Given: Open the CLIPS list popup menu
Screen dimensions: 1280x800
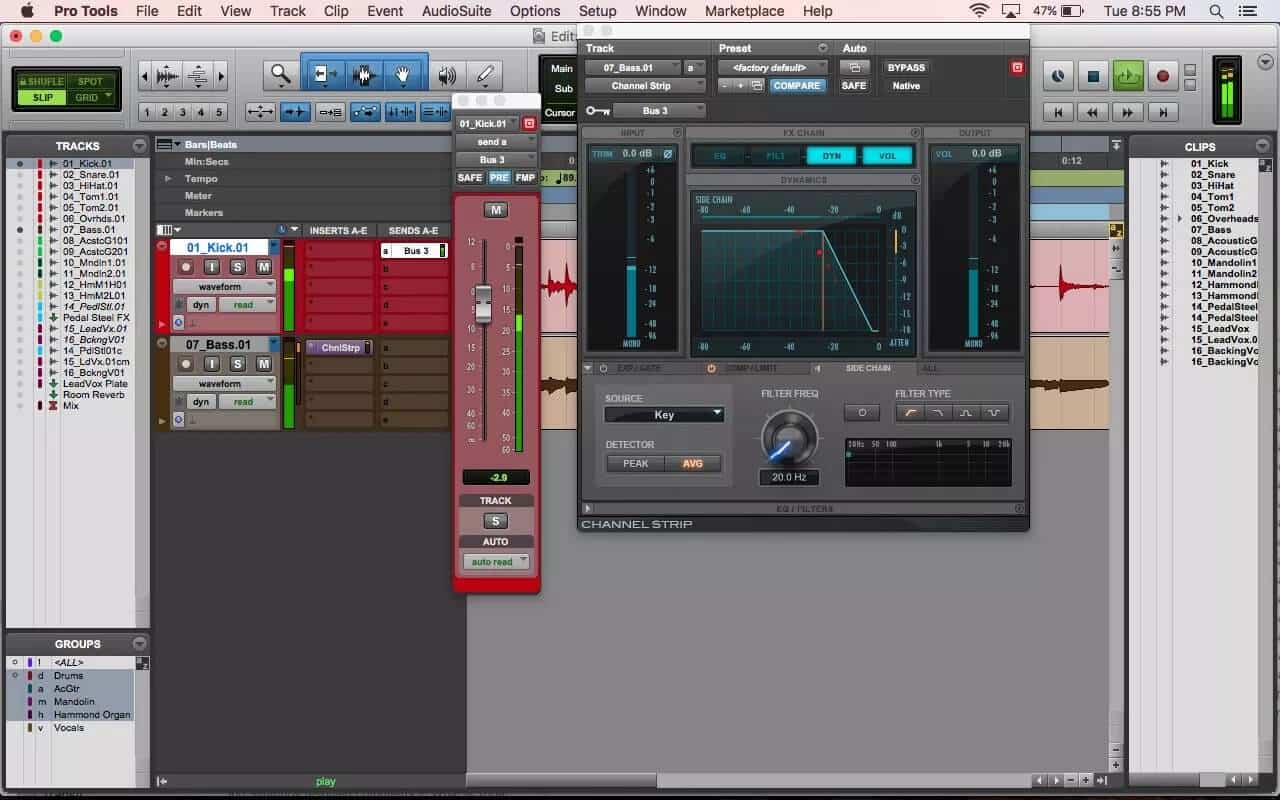Looking at the screenshot, I should click(1261, 146).
